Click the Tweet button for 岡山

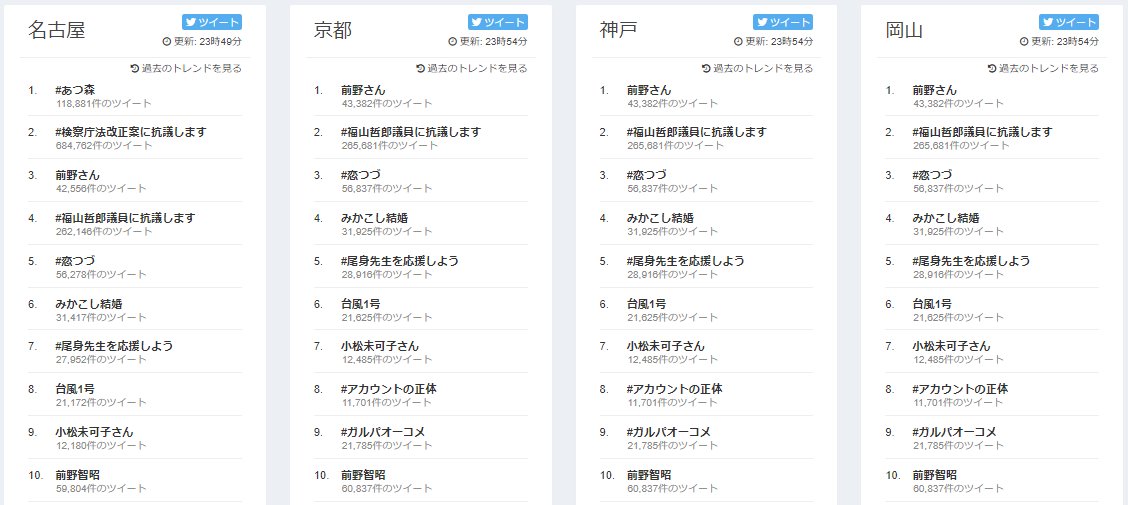1068,22
